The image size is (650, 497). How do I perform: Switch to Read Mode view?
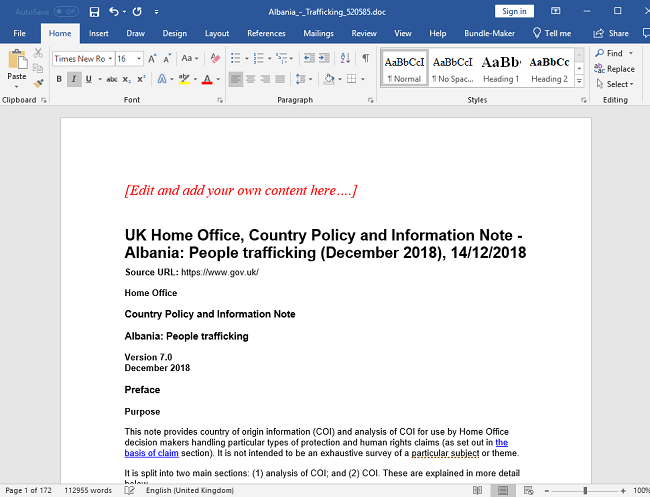(x=478, y=490)
